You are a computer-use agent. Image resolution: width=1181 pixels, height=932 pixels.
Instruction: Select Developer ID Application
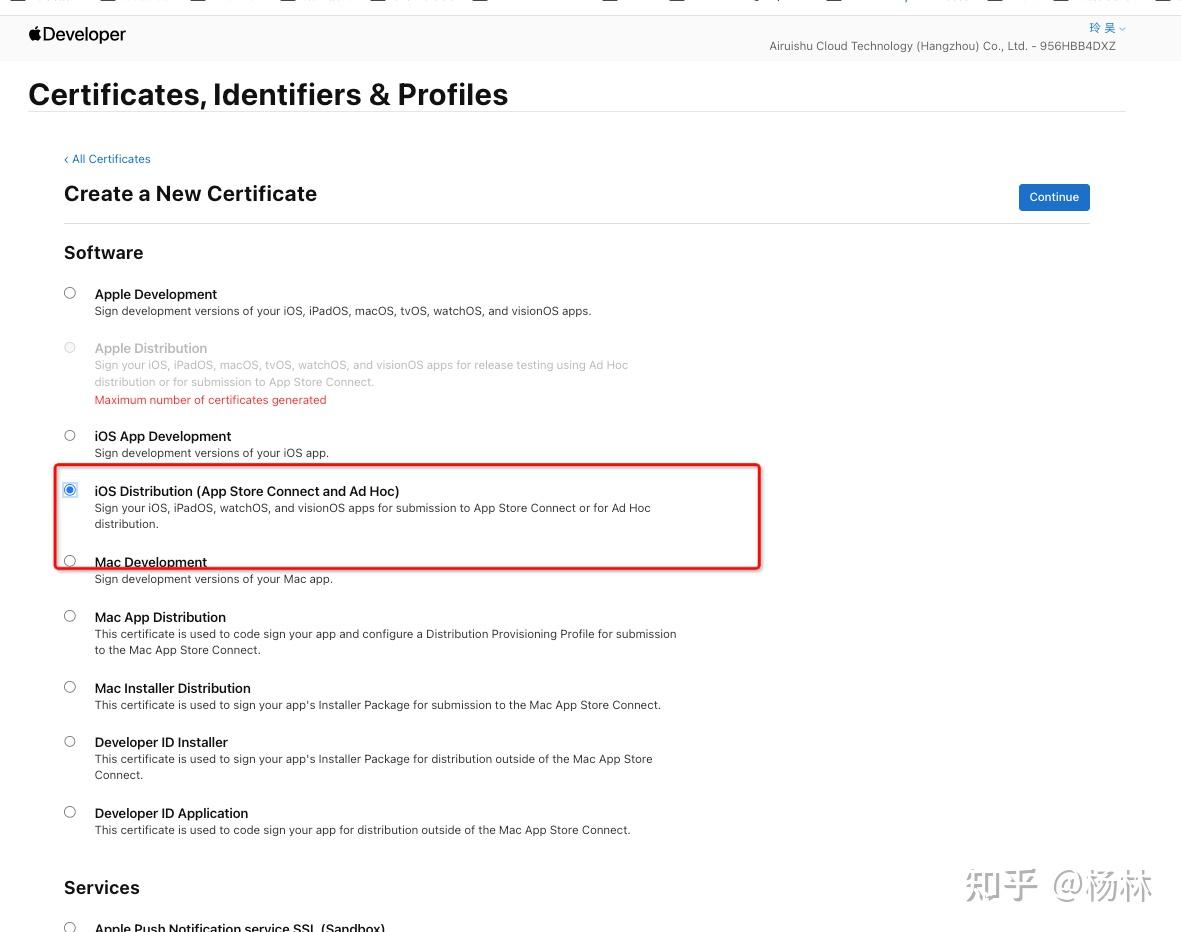click(69, 811)
